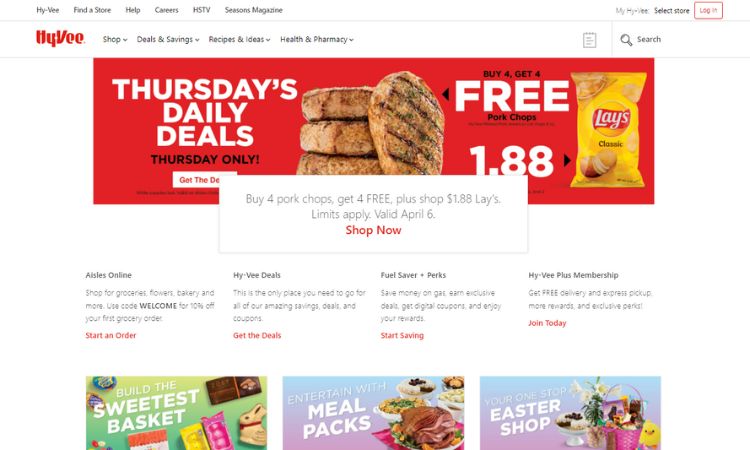Open Deals & Savings dropdown
750x450 pixels.
point(168,39)
